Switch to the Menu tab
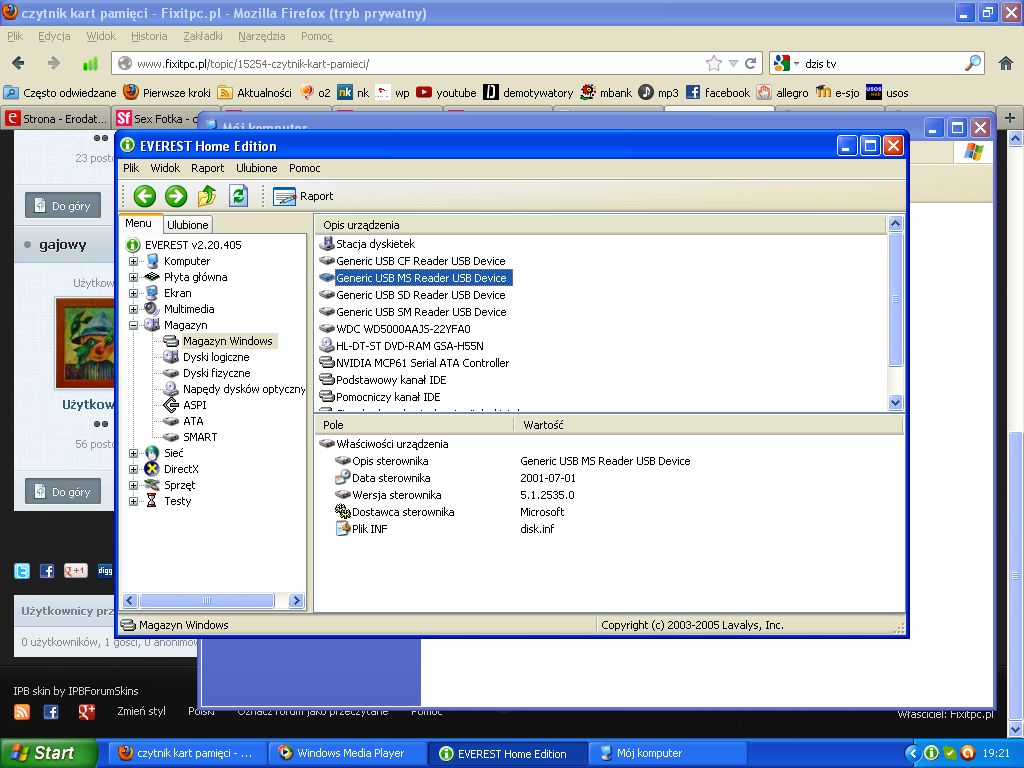The width and height of the screenshot is (1024, 768). tap(138, 223)
